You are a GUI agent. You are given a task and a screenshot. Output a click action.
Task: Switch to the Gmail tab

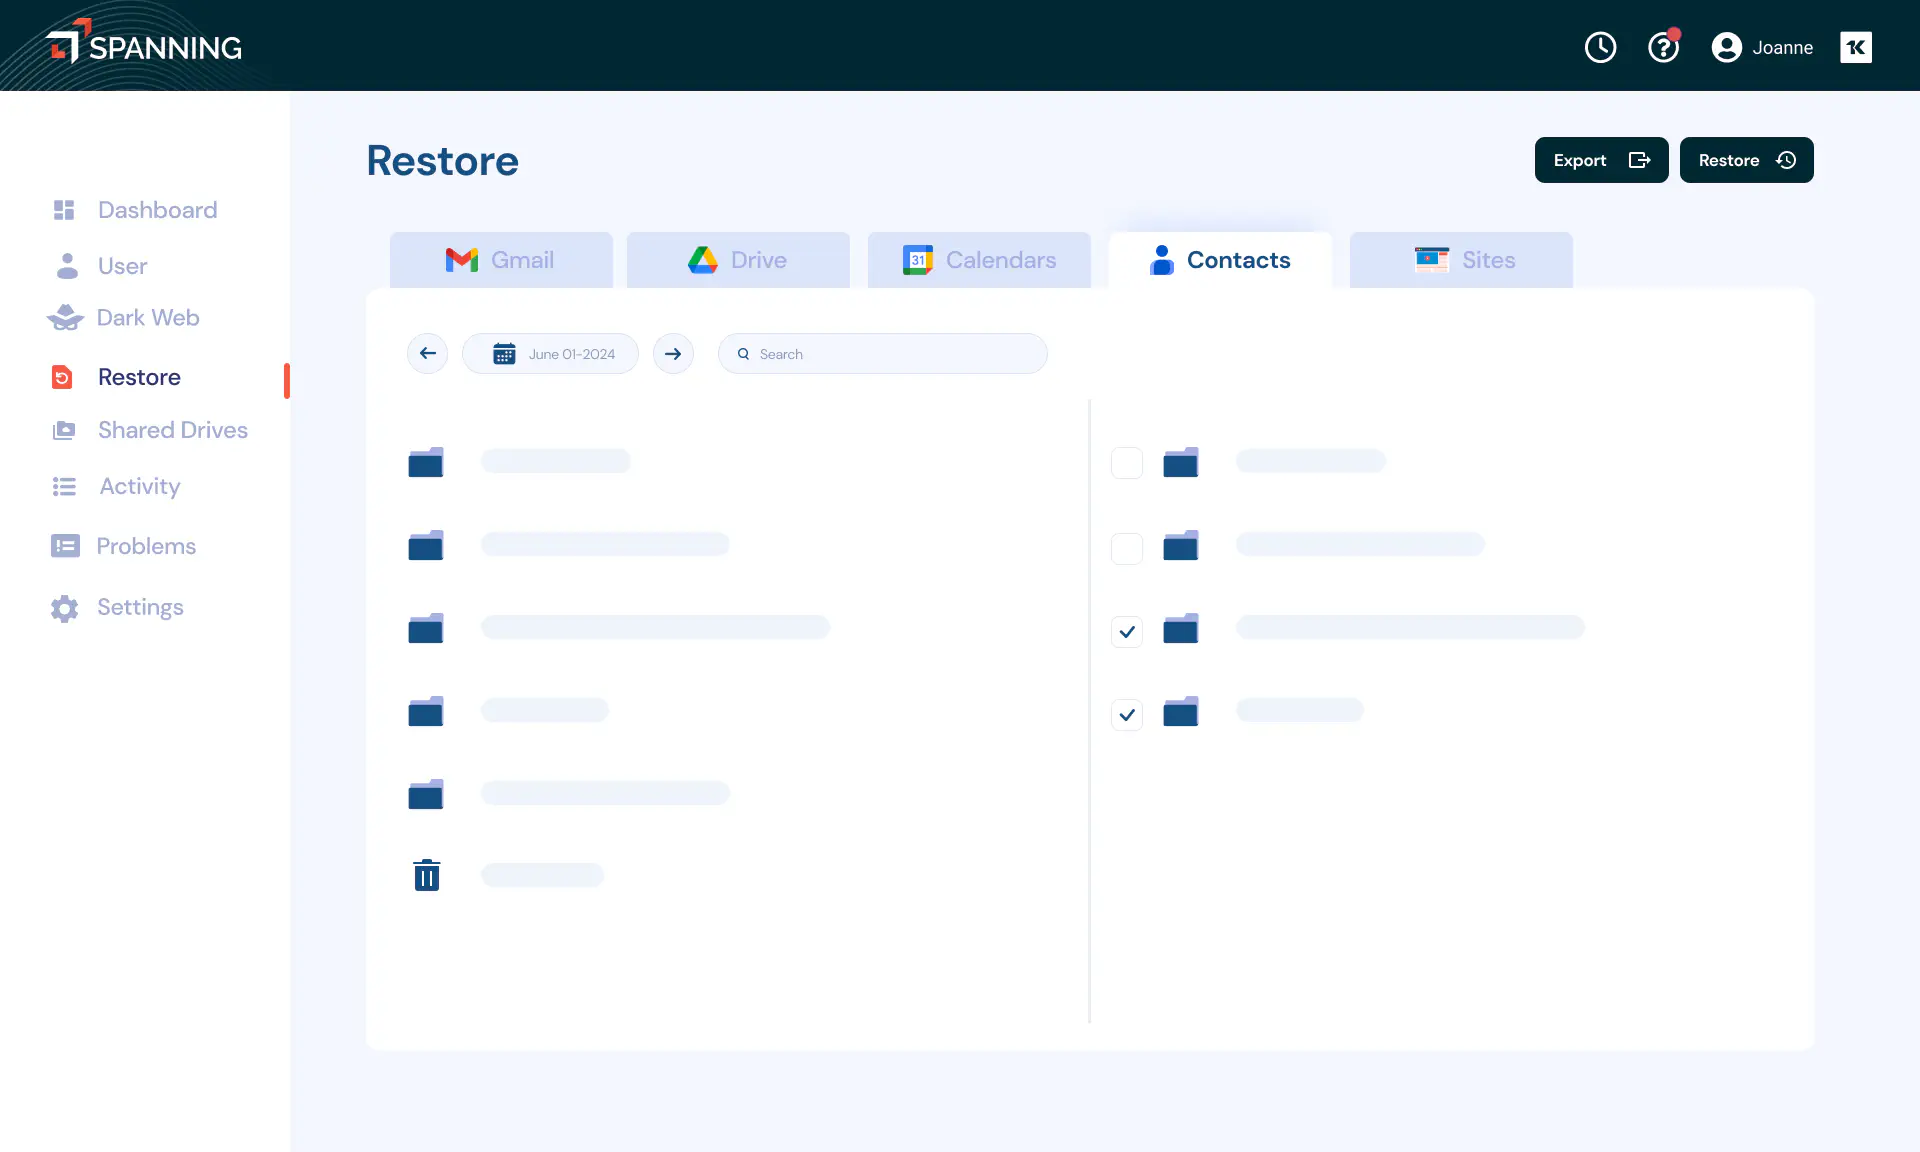click(499, 259)
